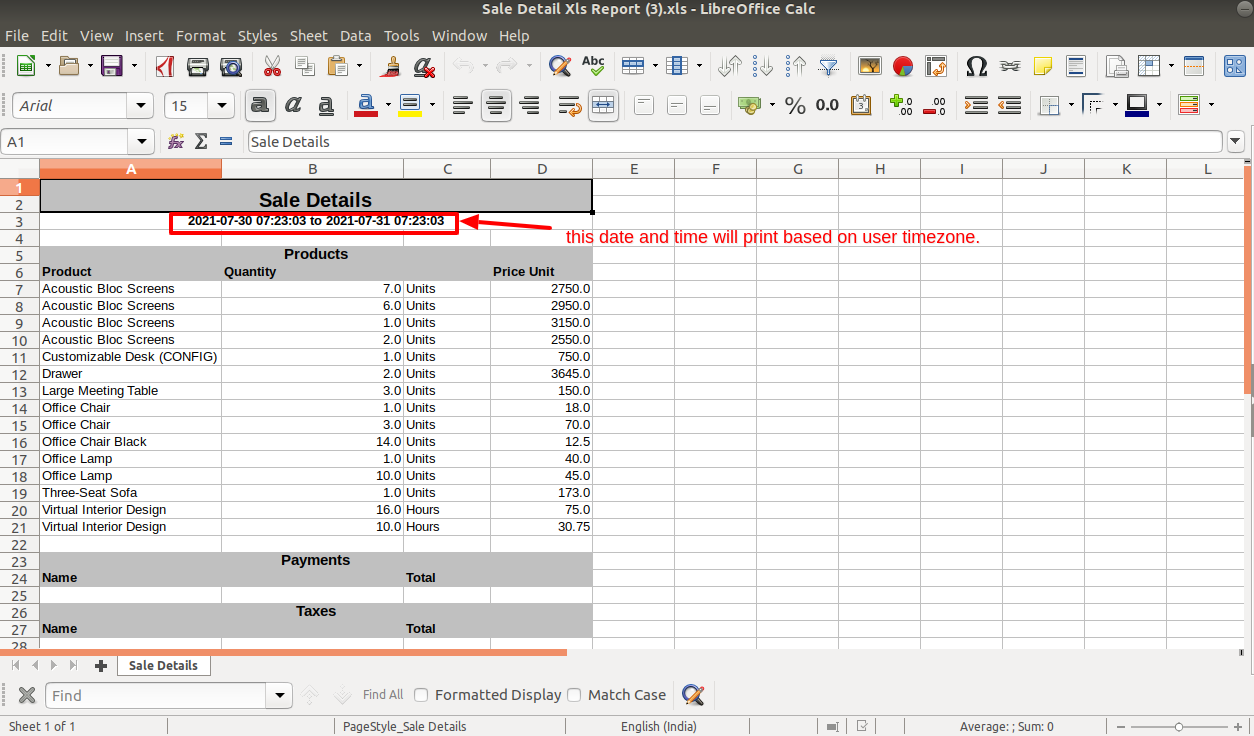Viewport: 1254px width, 736px height.
Task: Insert a comment note
Action: click(x=1043, y=67)
